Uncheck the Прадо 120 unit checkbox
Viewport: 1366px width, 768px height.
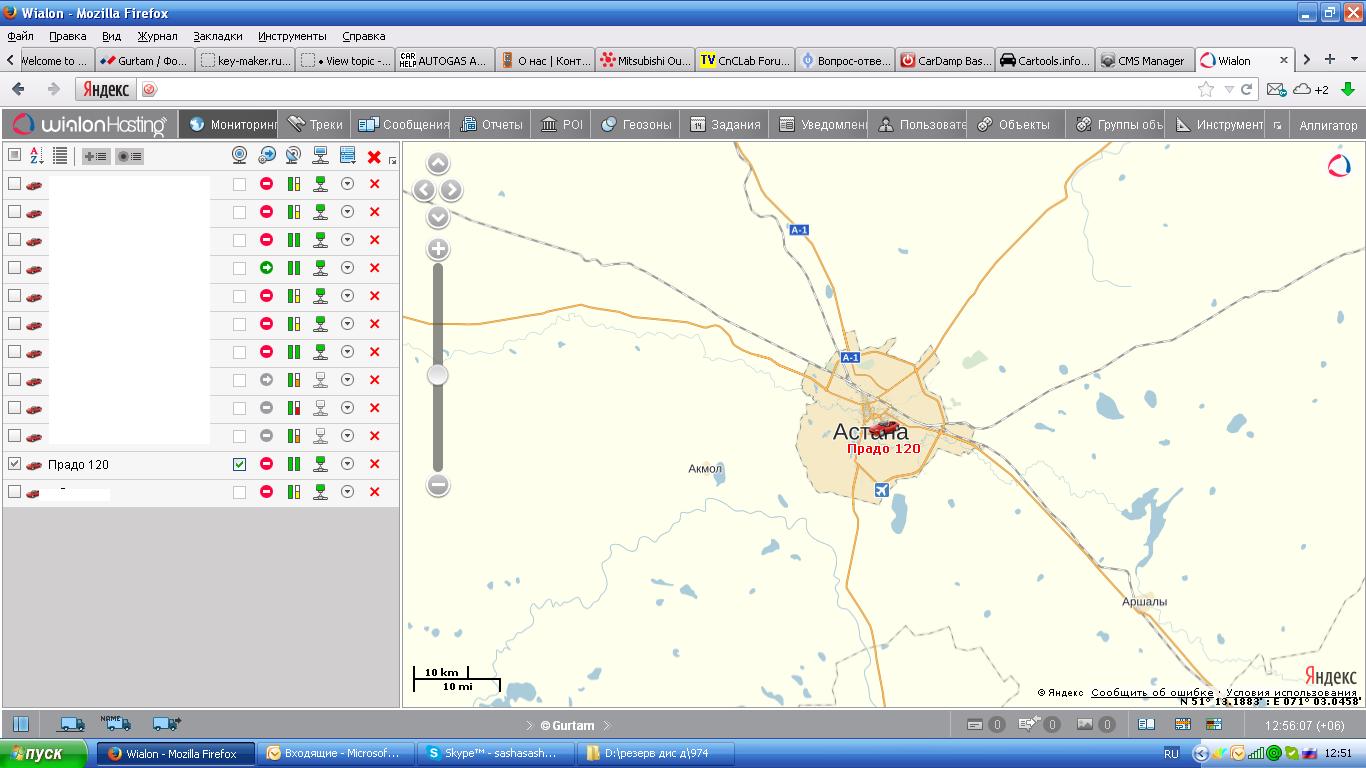tap(14, 464)
